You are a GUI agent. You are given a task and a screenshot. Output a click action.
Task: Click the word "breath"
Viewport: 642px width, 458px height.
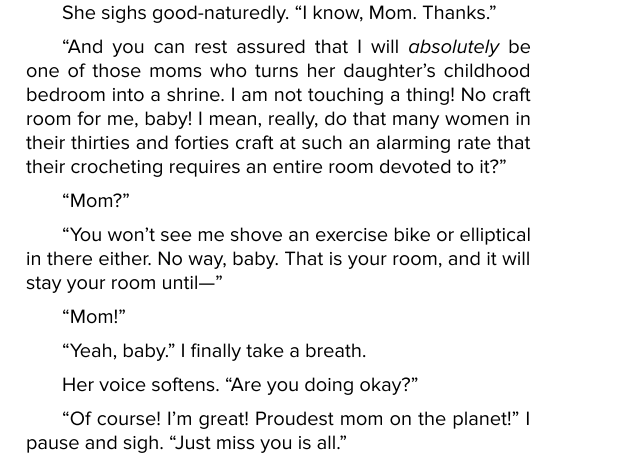pos(335,351)
